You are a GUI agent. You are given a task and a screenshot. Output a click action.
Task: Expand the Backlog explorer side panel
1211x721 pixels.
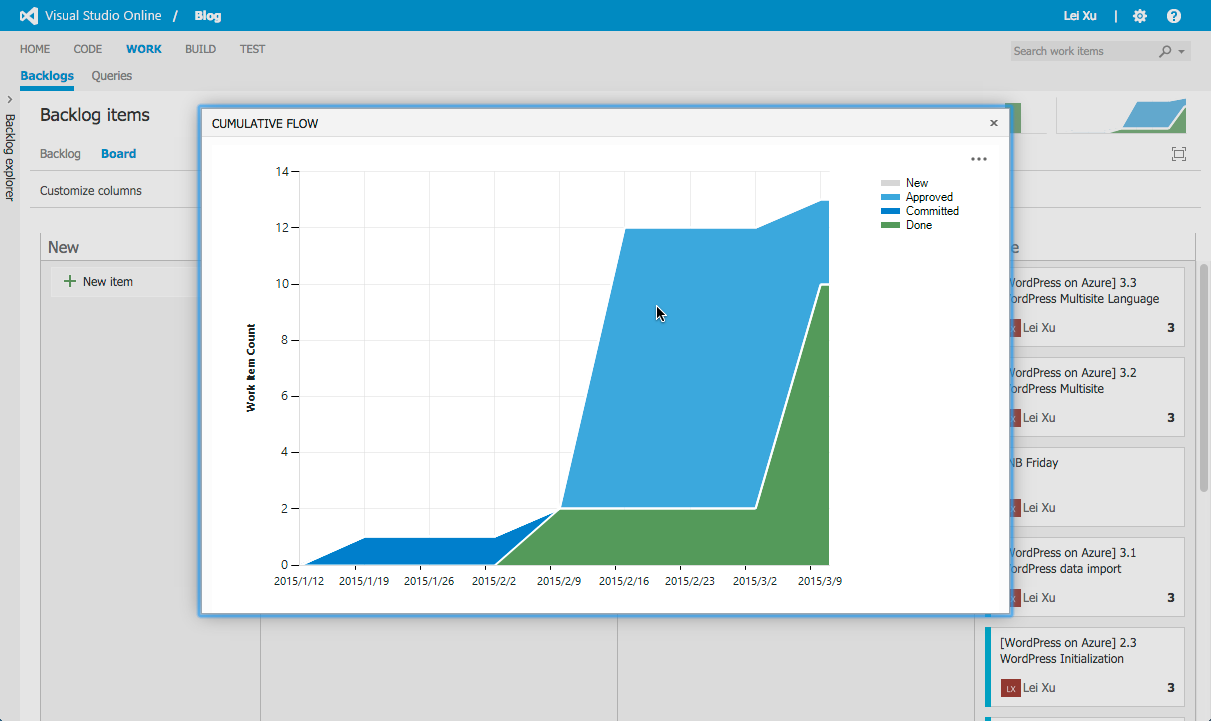(10, 100)
